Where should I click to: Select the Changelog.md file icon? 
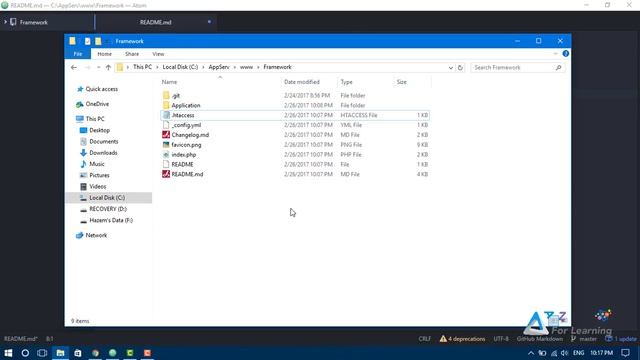coord(166,135)
